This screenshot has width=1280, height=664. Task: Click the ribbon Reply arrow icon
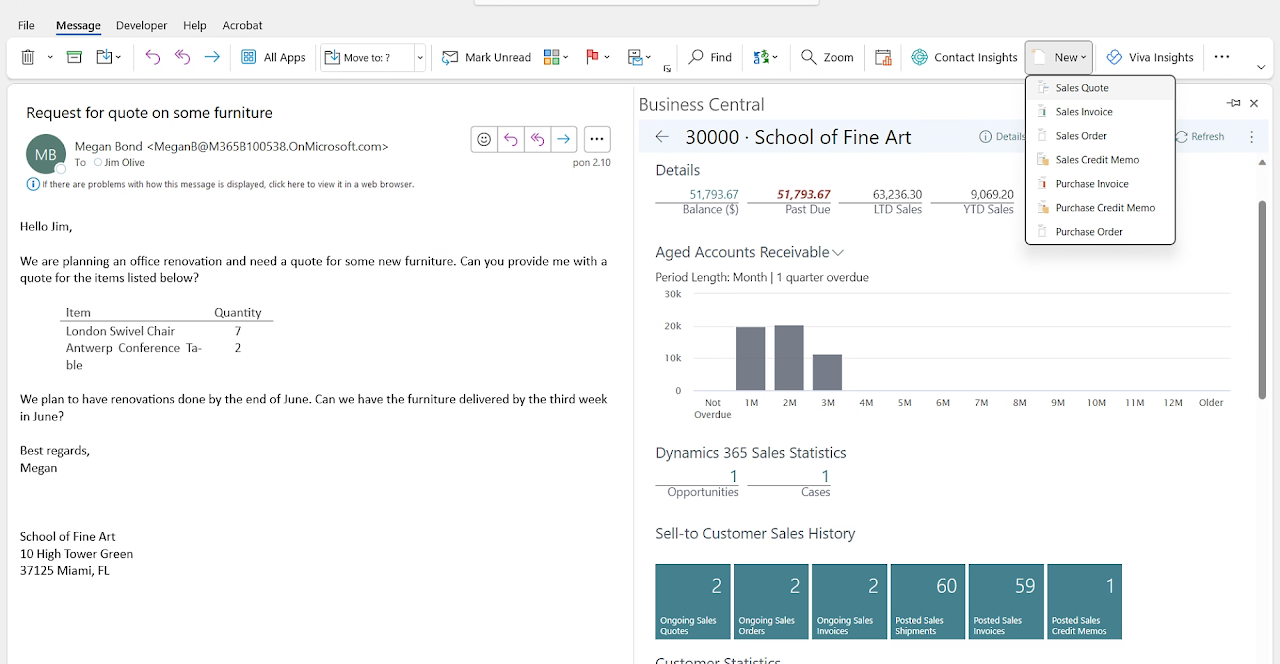pyautogui.click(x=152, y=57)
